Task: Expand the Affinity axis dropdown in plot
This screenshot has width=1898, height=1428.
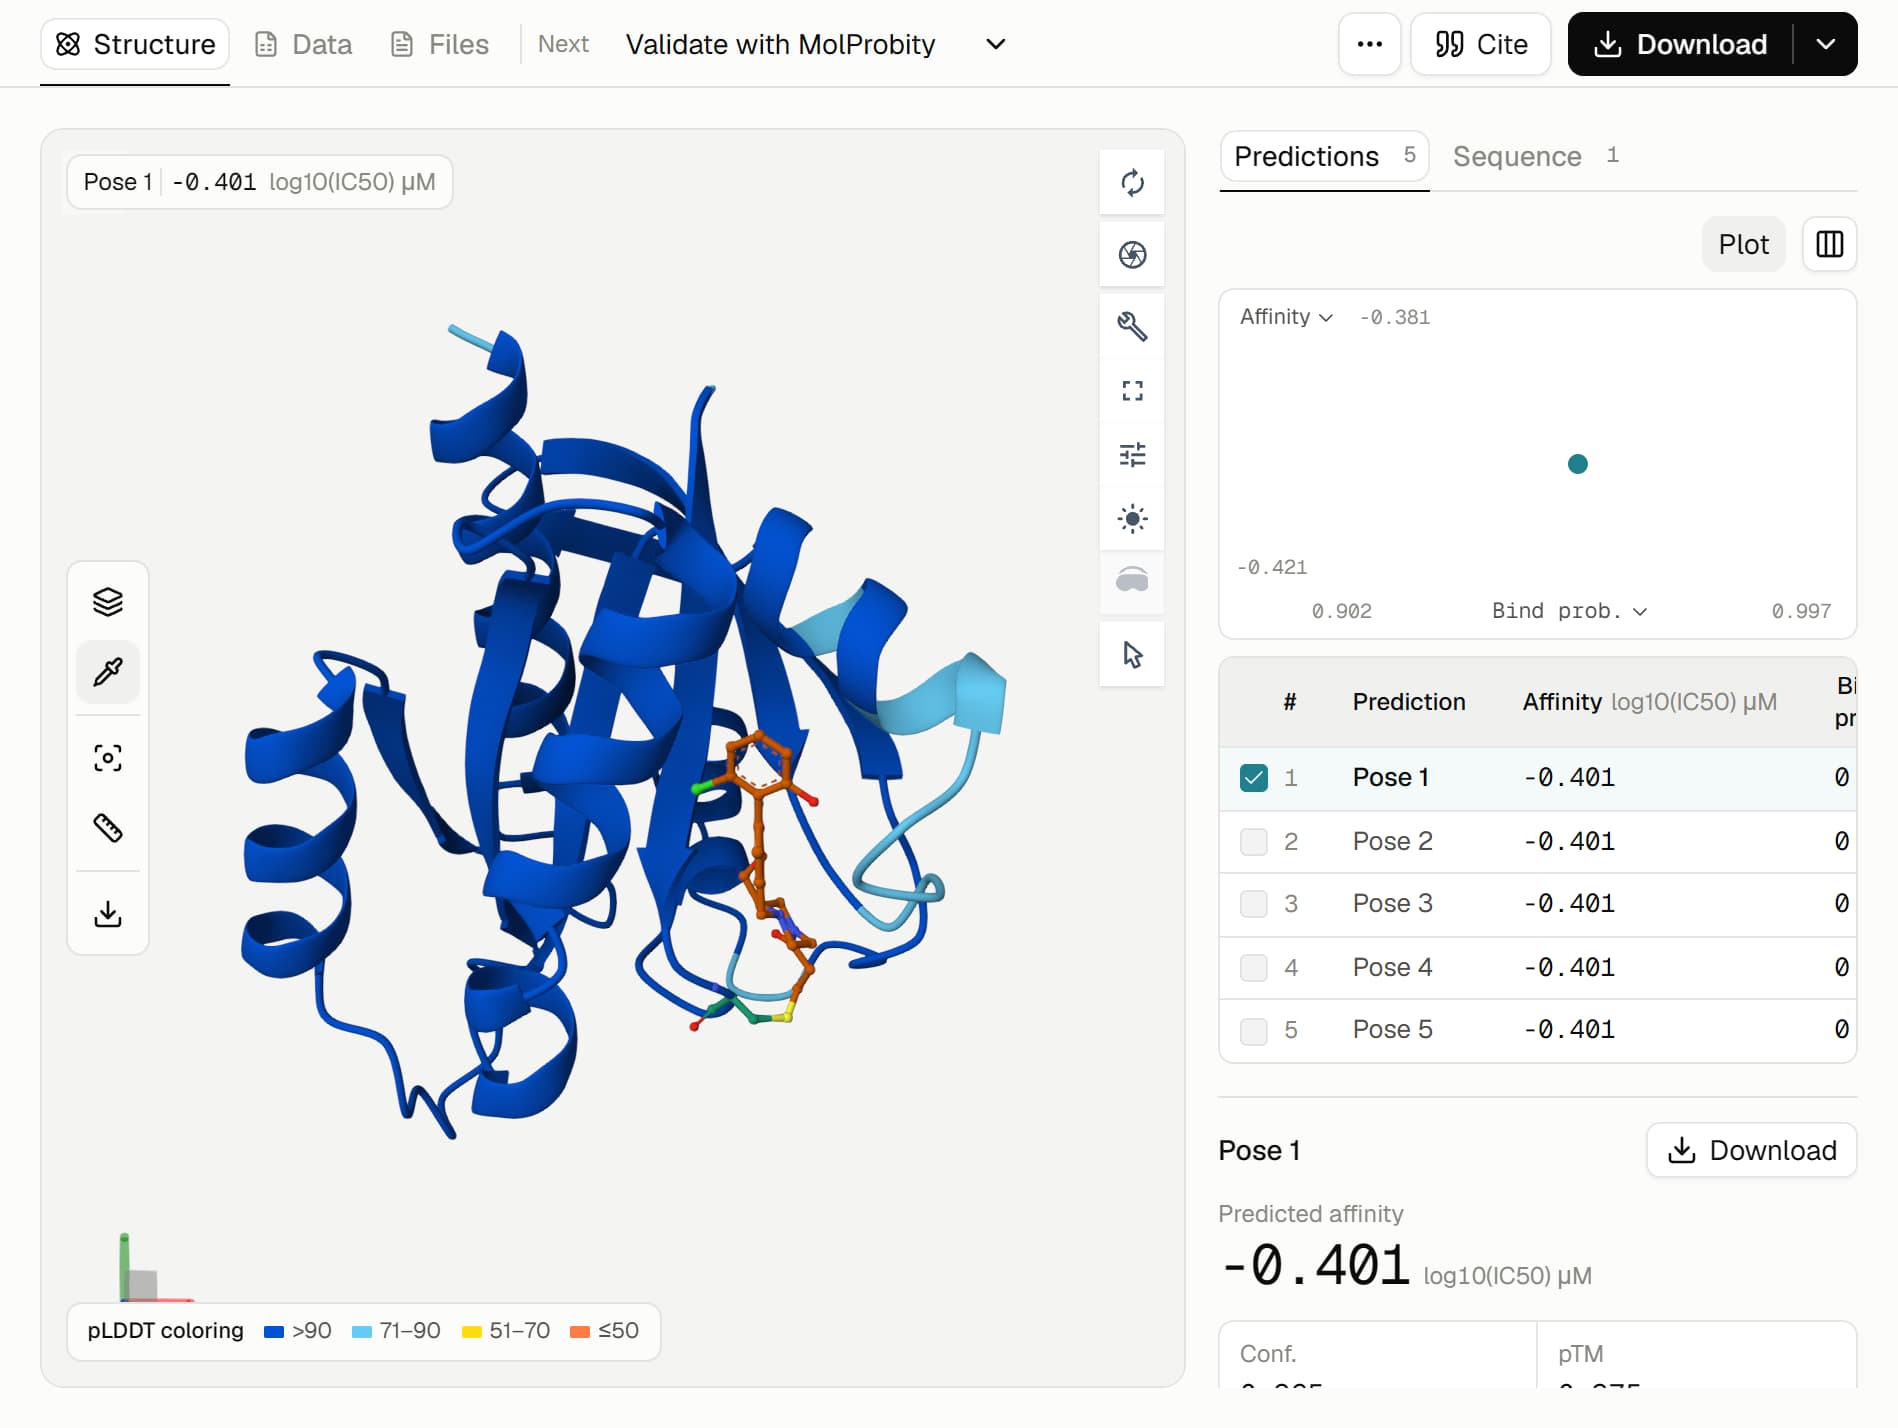Action: 1286,317
